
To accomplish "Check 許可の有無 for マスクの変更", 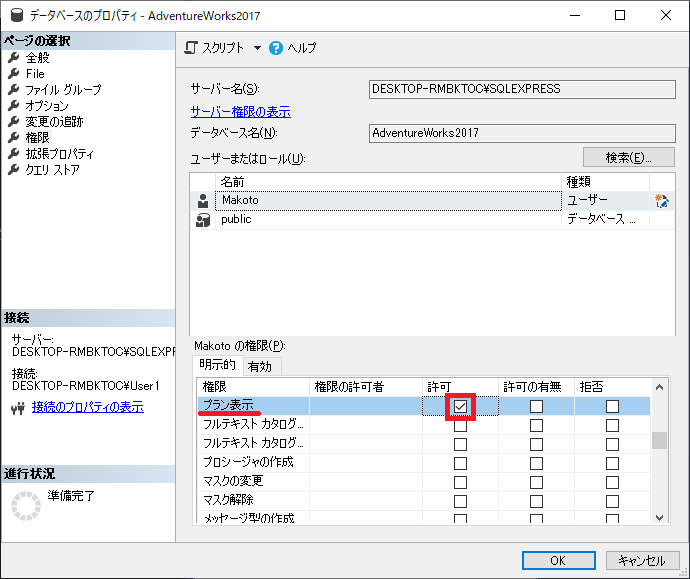I will click(536, 482).
